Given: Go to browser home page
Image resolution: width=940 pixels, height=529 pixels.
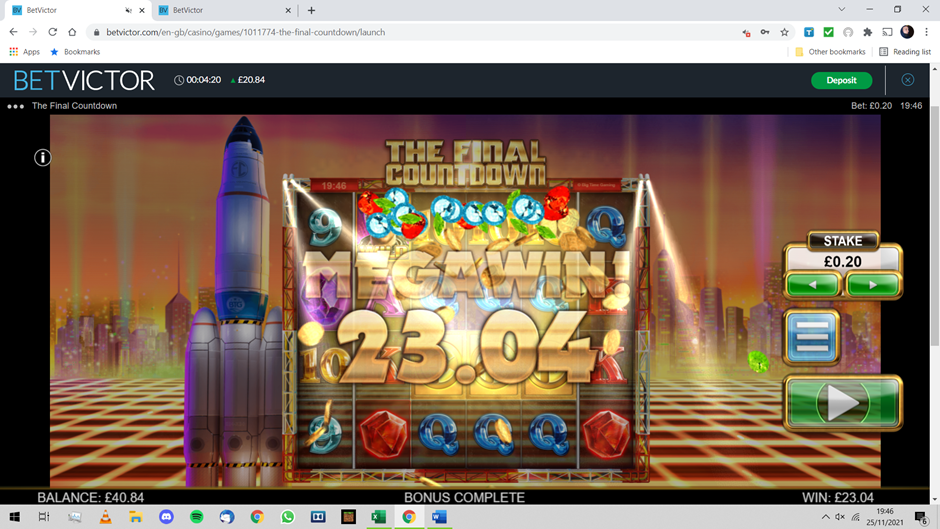Looking at the screenshot, I should (x=72, y=32).
